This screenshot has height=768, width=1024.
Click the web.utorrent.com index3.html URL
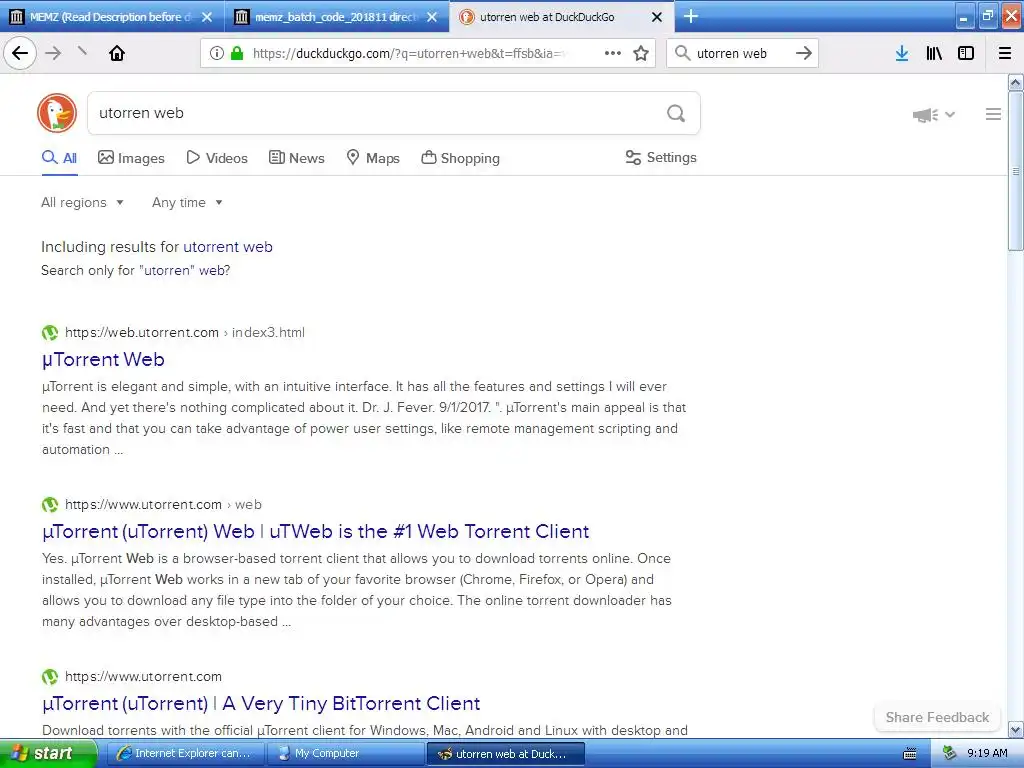pos(185,332)
